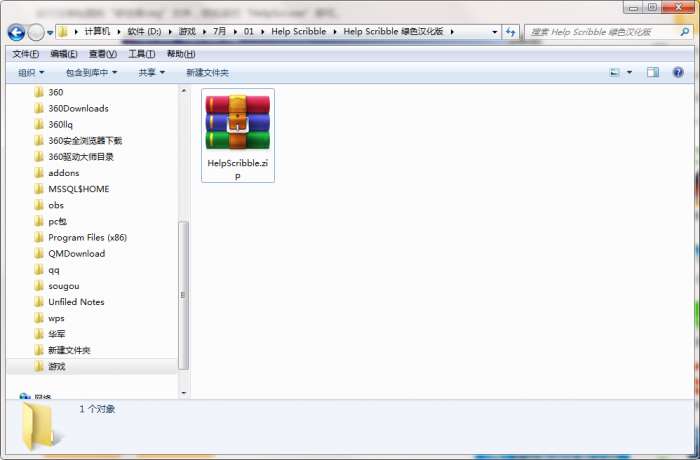Click the 新建文件夹 button
700x460 pixels.
click(x=208, y=72)
